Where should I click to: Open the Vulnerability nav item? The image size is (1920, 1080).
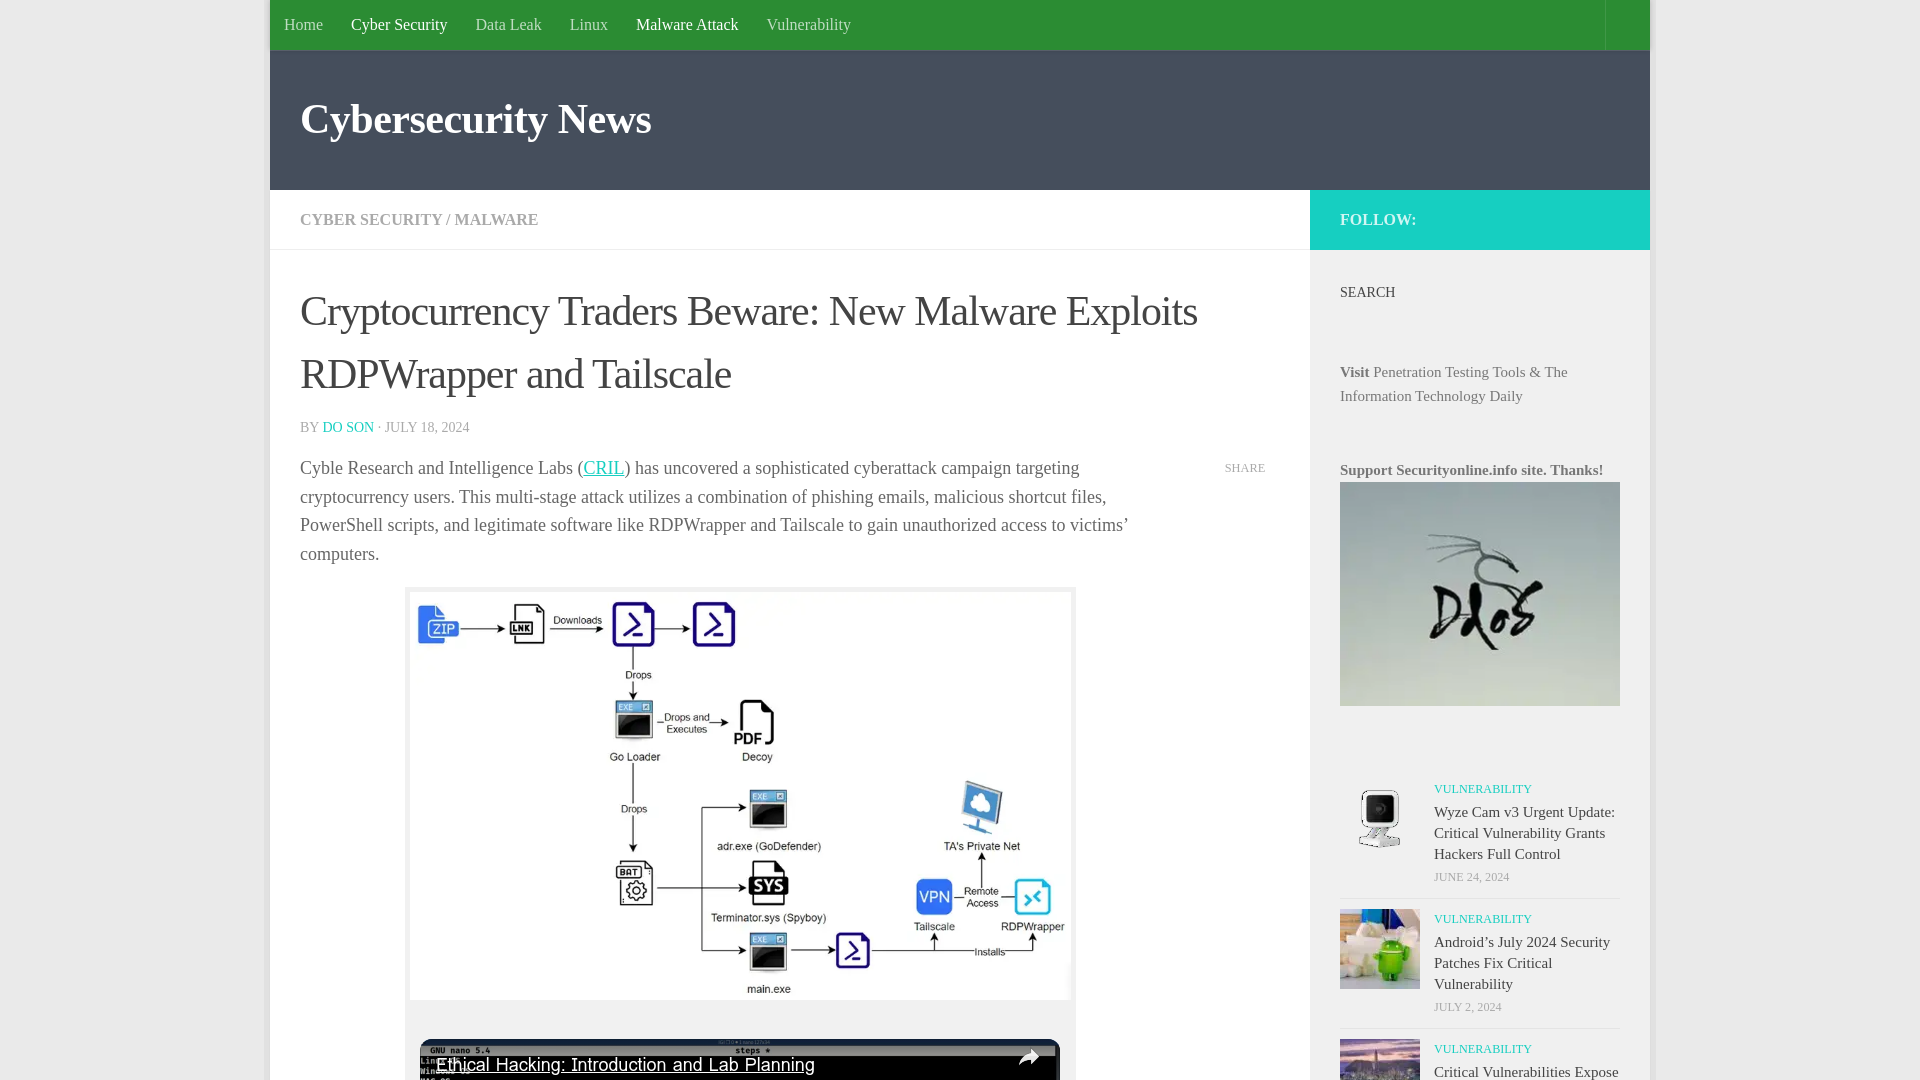point(808,25)
